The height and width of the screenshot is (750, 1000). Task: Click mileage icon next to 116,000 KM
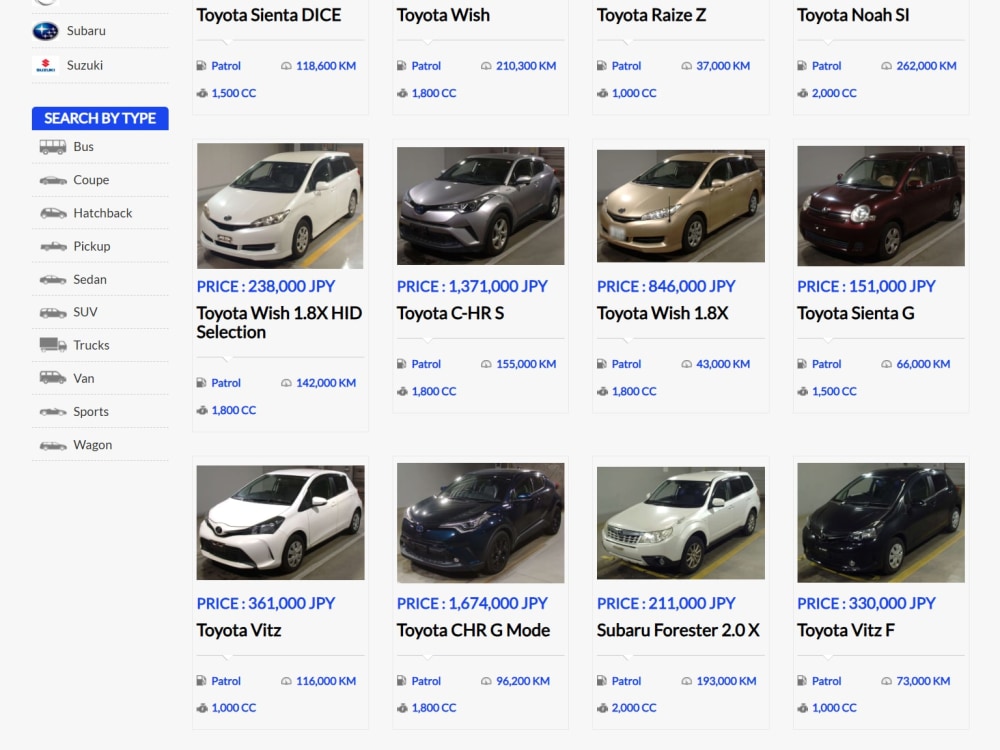click(x=286, y=681)
